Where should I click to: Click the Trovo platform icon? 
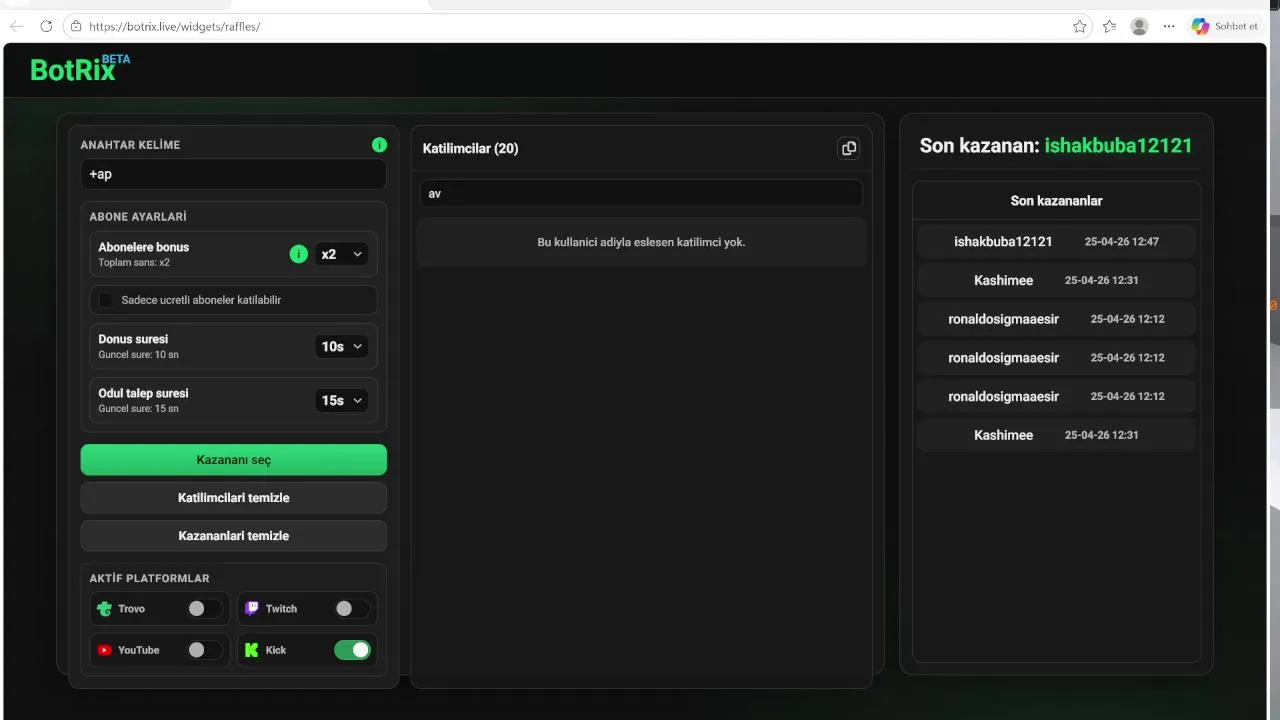[x=104, y=608]
